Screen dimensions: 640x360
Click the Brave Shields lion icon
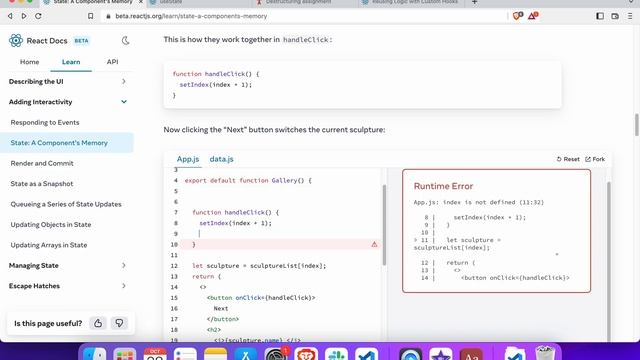point(518,16)
